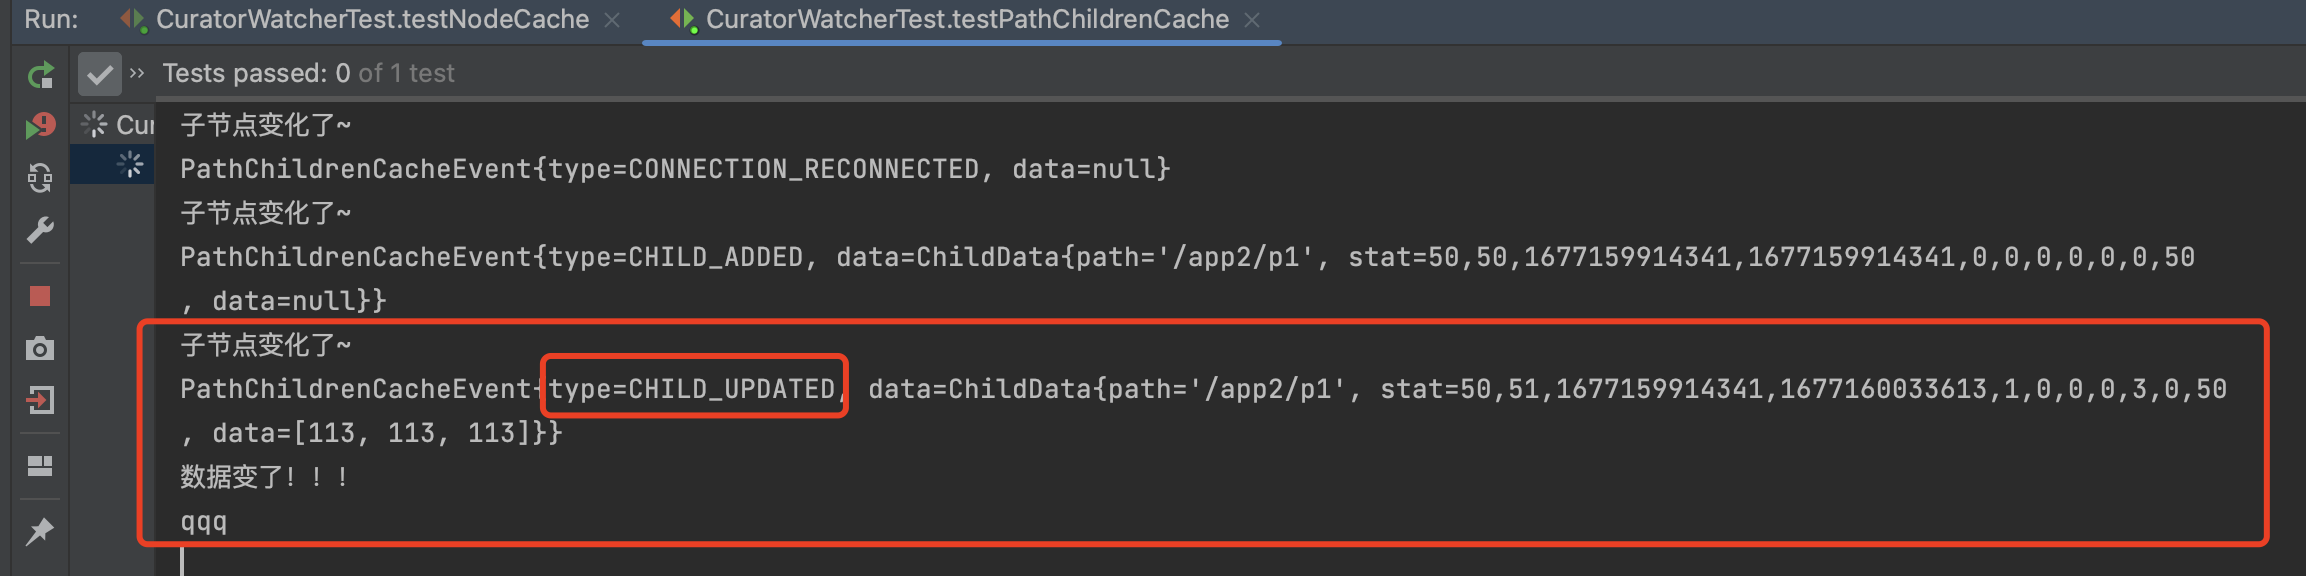The width and height of the screenshot is (2306, 576).
Task: Click the CONNECTION_RECONNECTED console output line
Action: tap(674, 169)
